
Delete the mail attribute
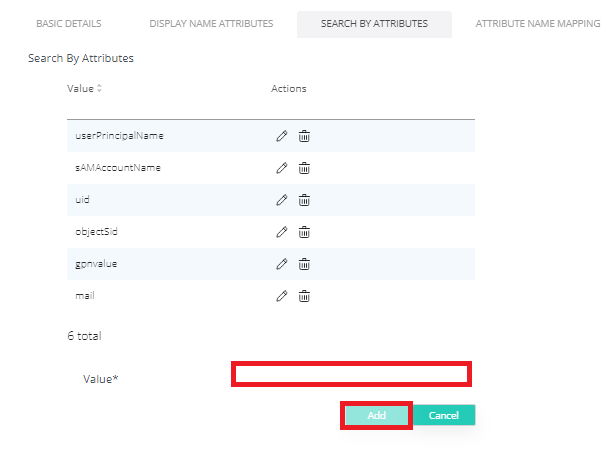pyautogui.click(x=305, y=296)
